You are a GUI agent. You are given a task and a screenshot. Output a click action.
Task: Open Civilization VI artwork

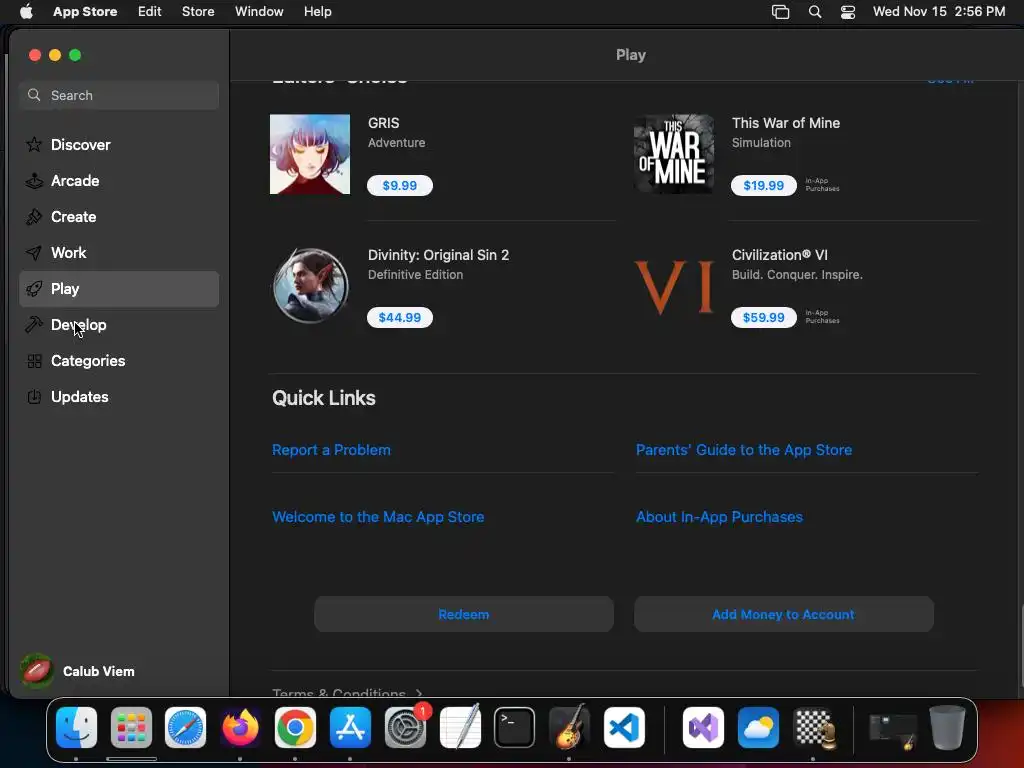674,286
